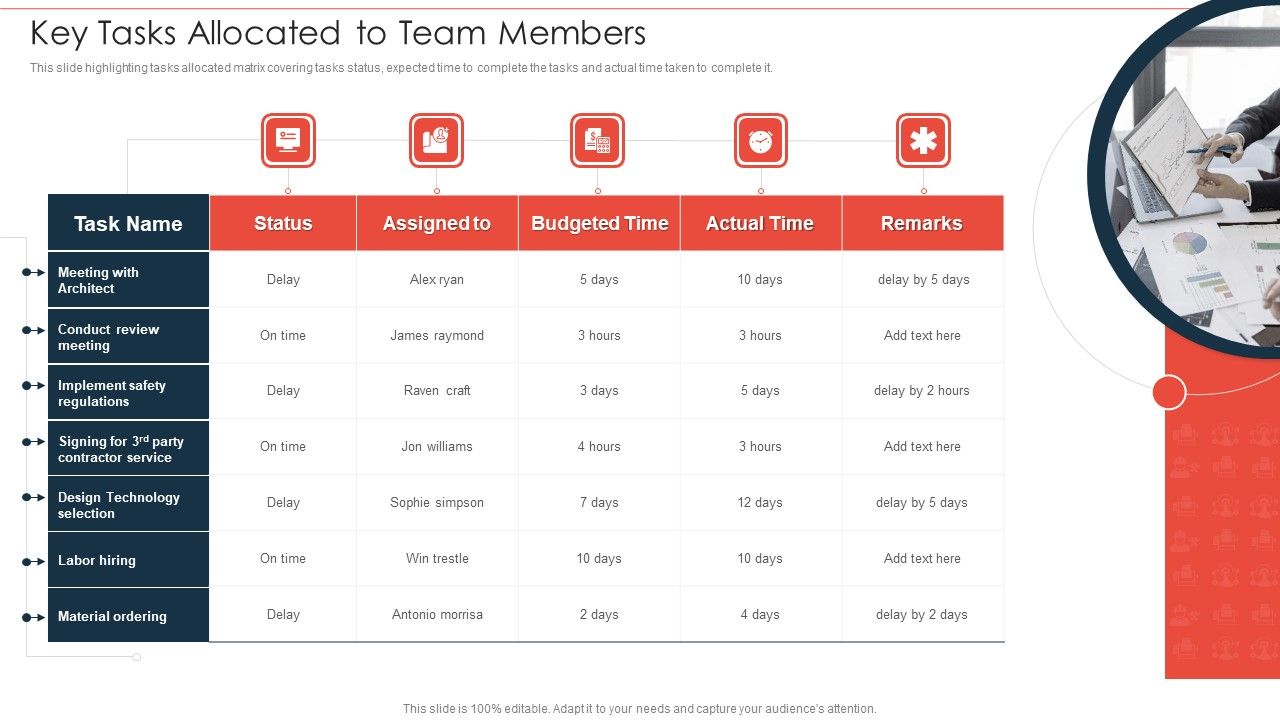The width and height of the screenshot is (1280, 720).
Task: Click the alarm clock icon above Actual Time
Action: point(760,140)
